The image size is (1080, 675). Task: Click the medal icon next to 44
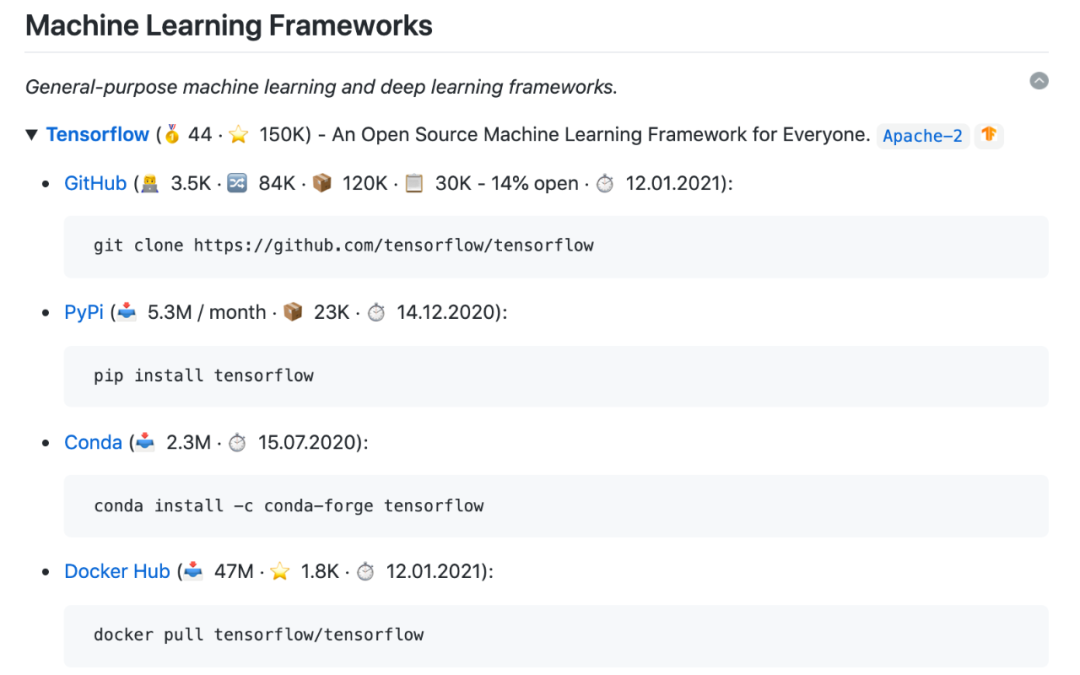(172, 134)
